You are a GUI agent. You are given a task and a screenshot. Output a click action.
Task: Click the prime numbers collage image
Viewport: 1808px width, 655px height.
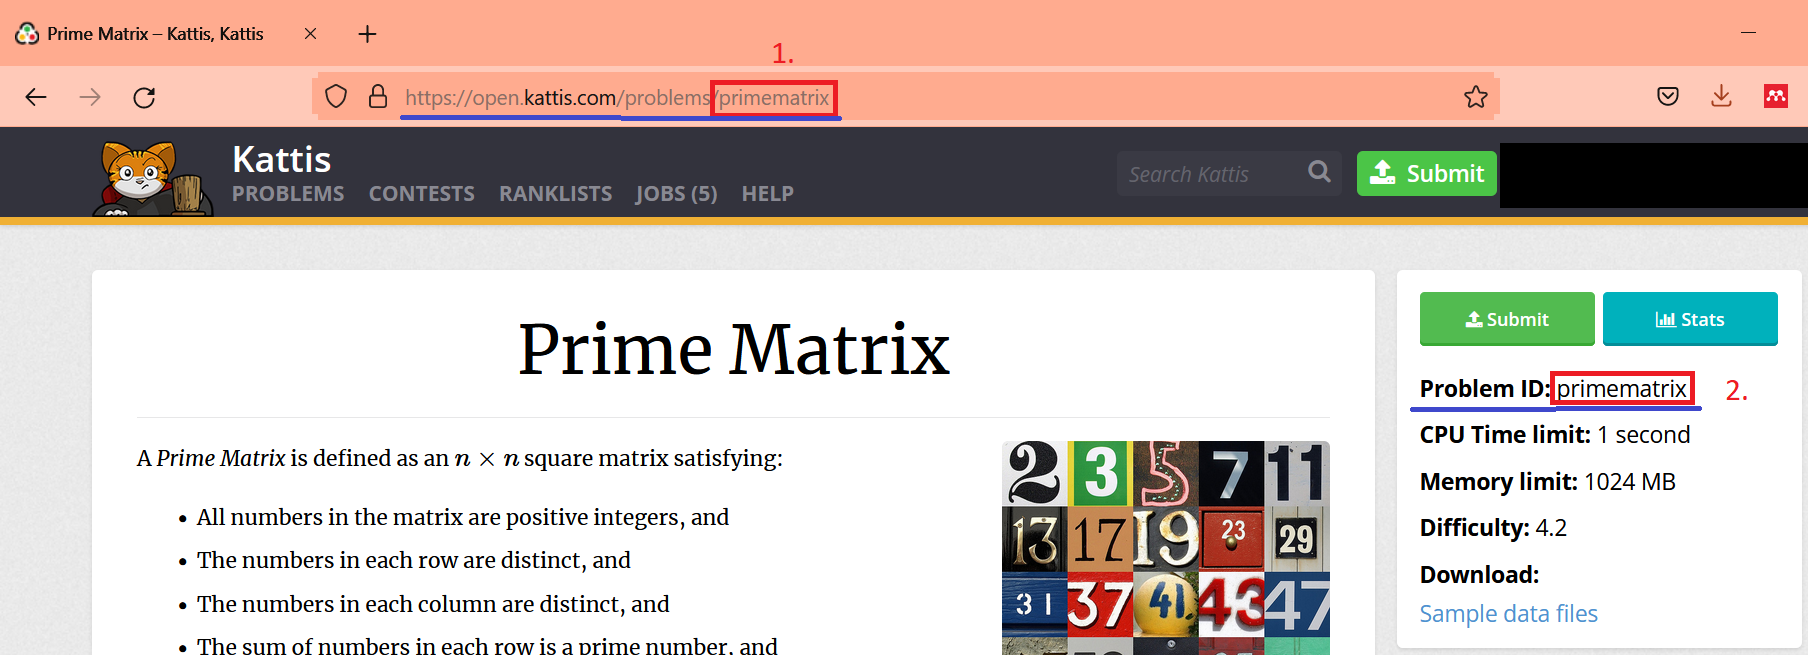click(x=1166, y=548)
